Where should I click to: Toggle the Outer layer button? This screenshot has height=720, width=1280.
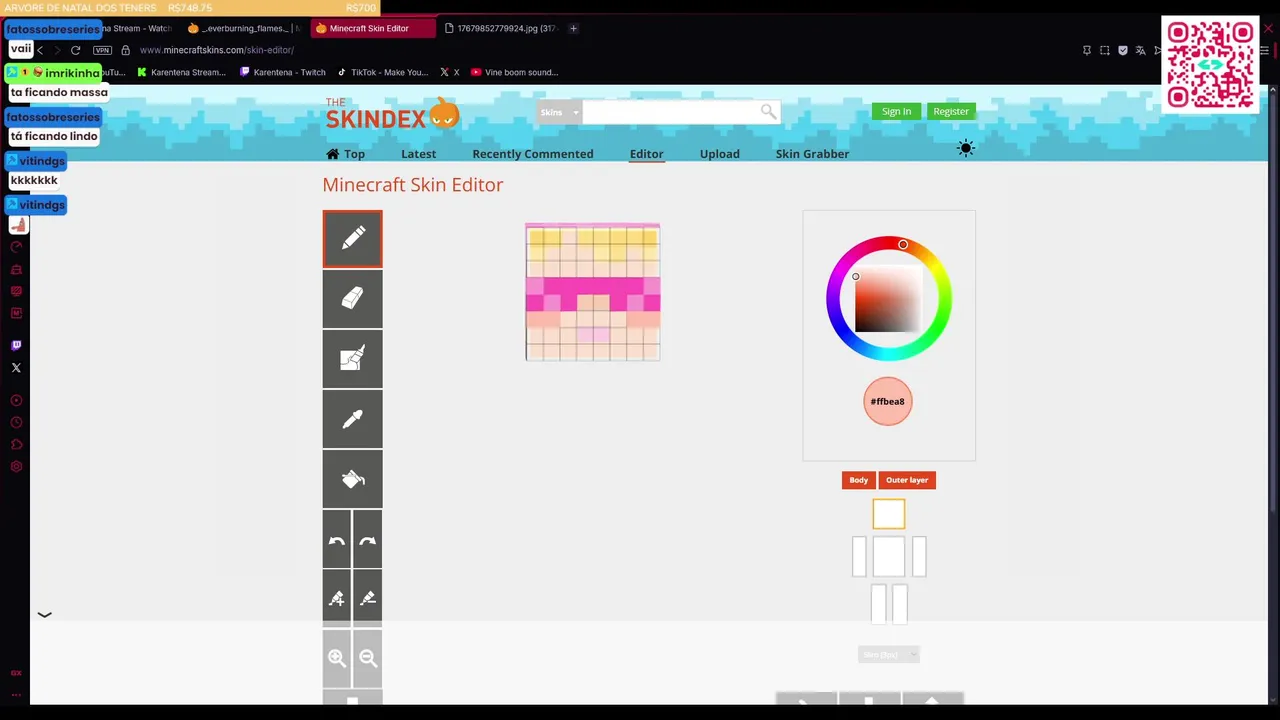[x=907, y=480]
